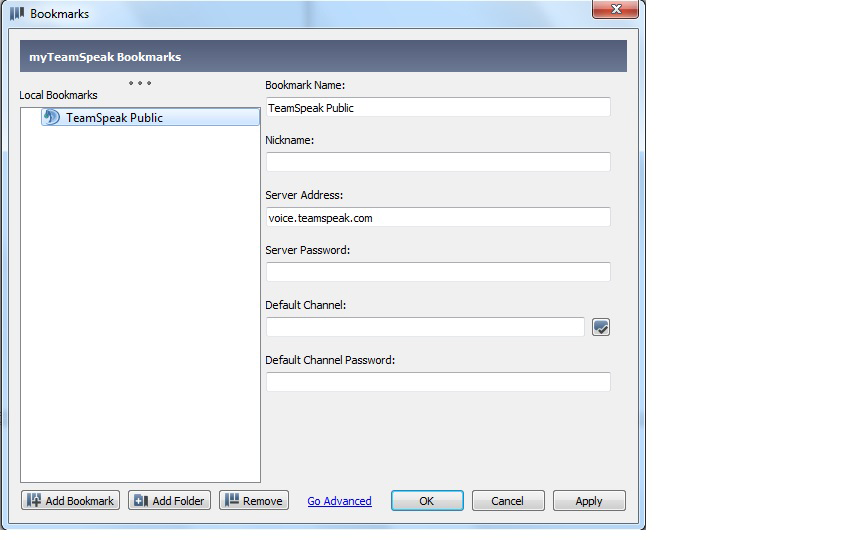Click the three-dot handle above Local Bookmarks
864x540 pixels.
(140, 84)
